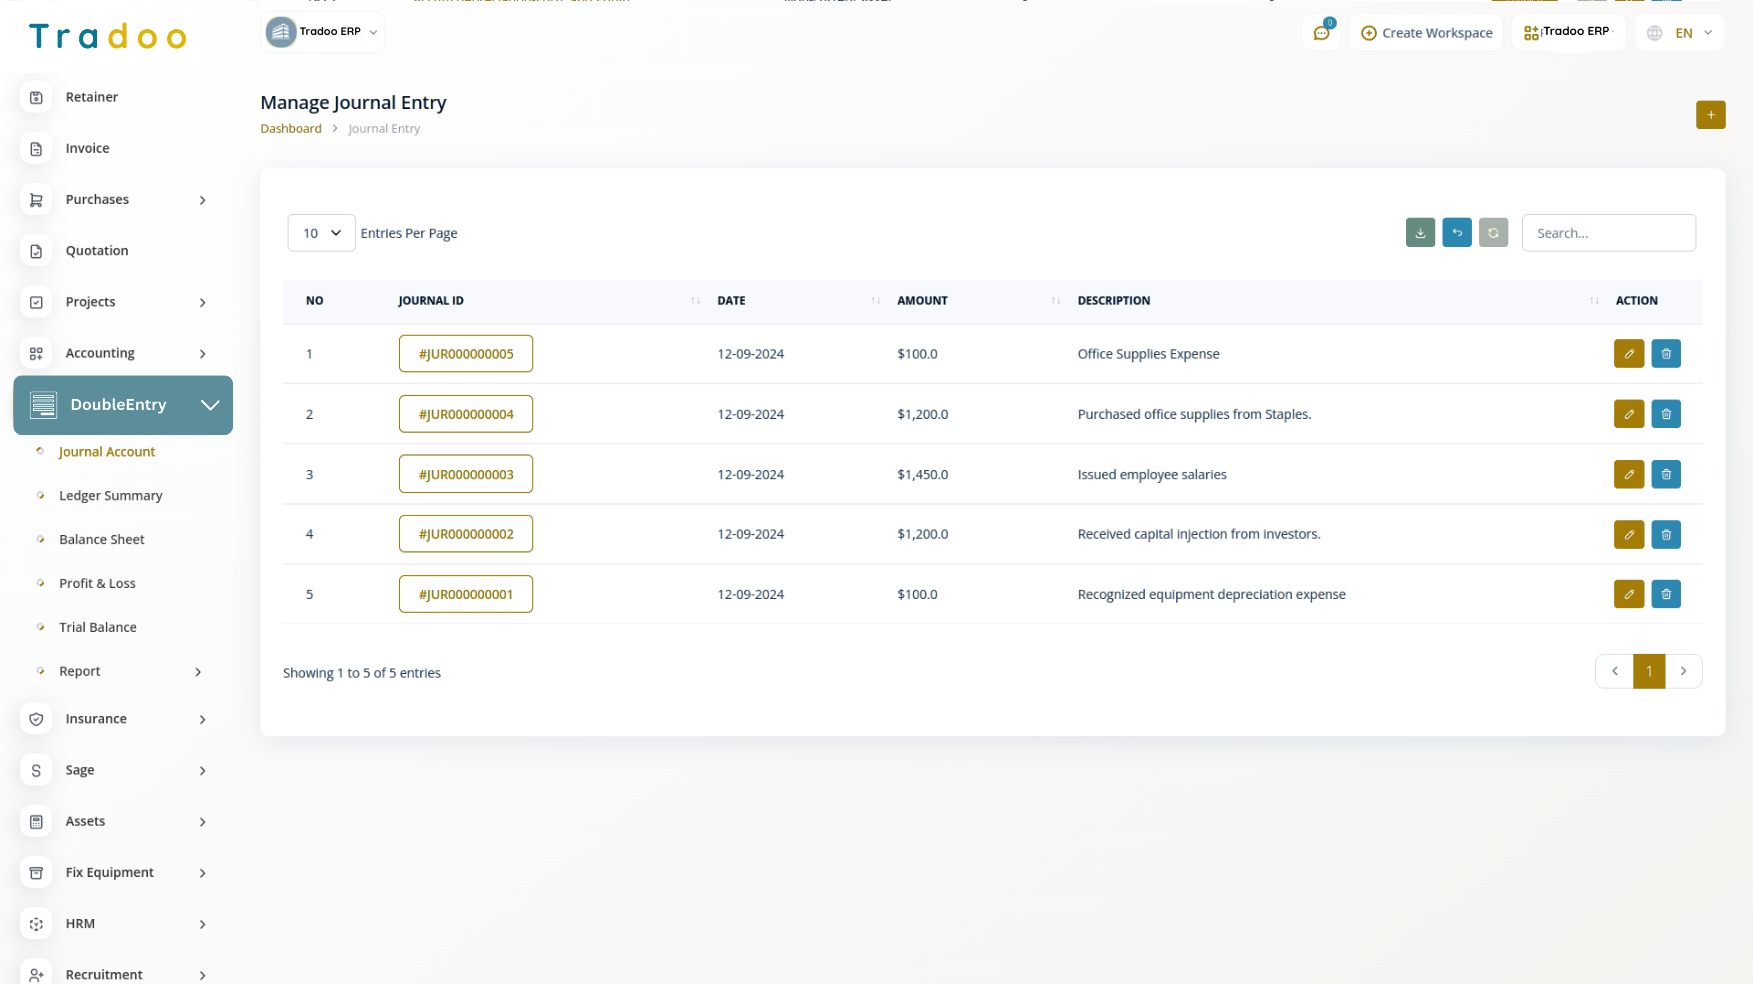Image resolution: width=1753 pixels, height=984 pixels.
Task: Edit the depreciation expense entry
Action: 1629,594
